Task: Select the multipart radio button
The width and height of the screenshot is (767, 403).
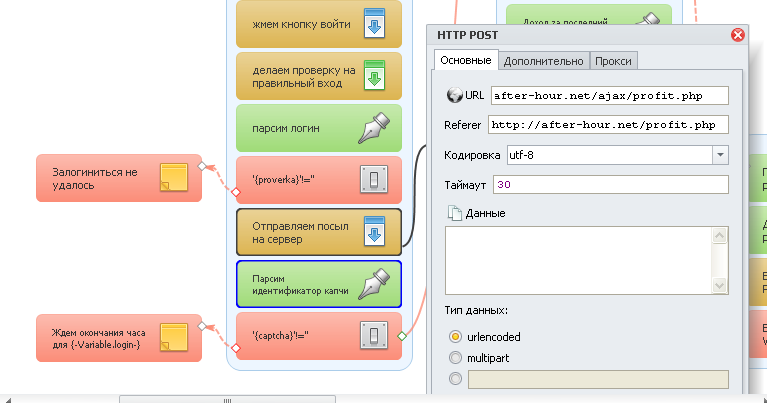Action: [x=455, y=358]
